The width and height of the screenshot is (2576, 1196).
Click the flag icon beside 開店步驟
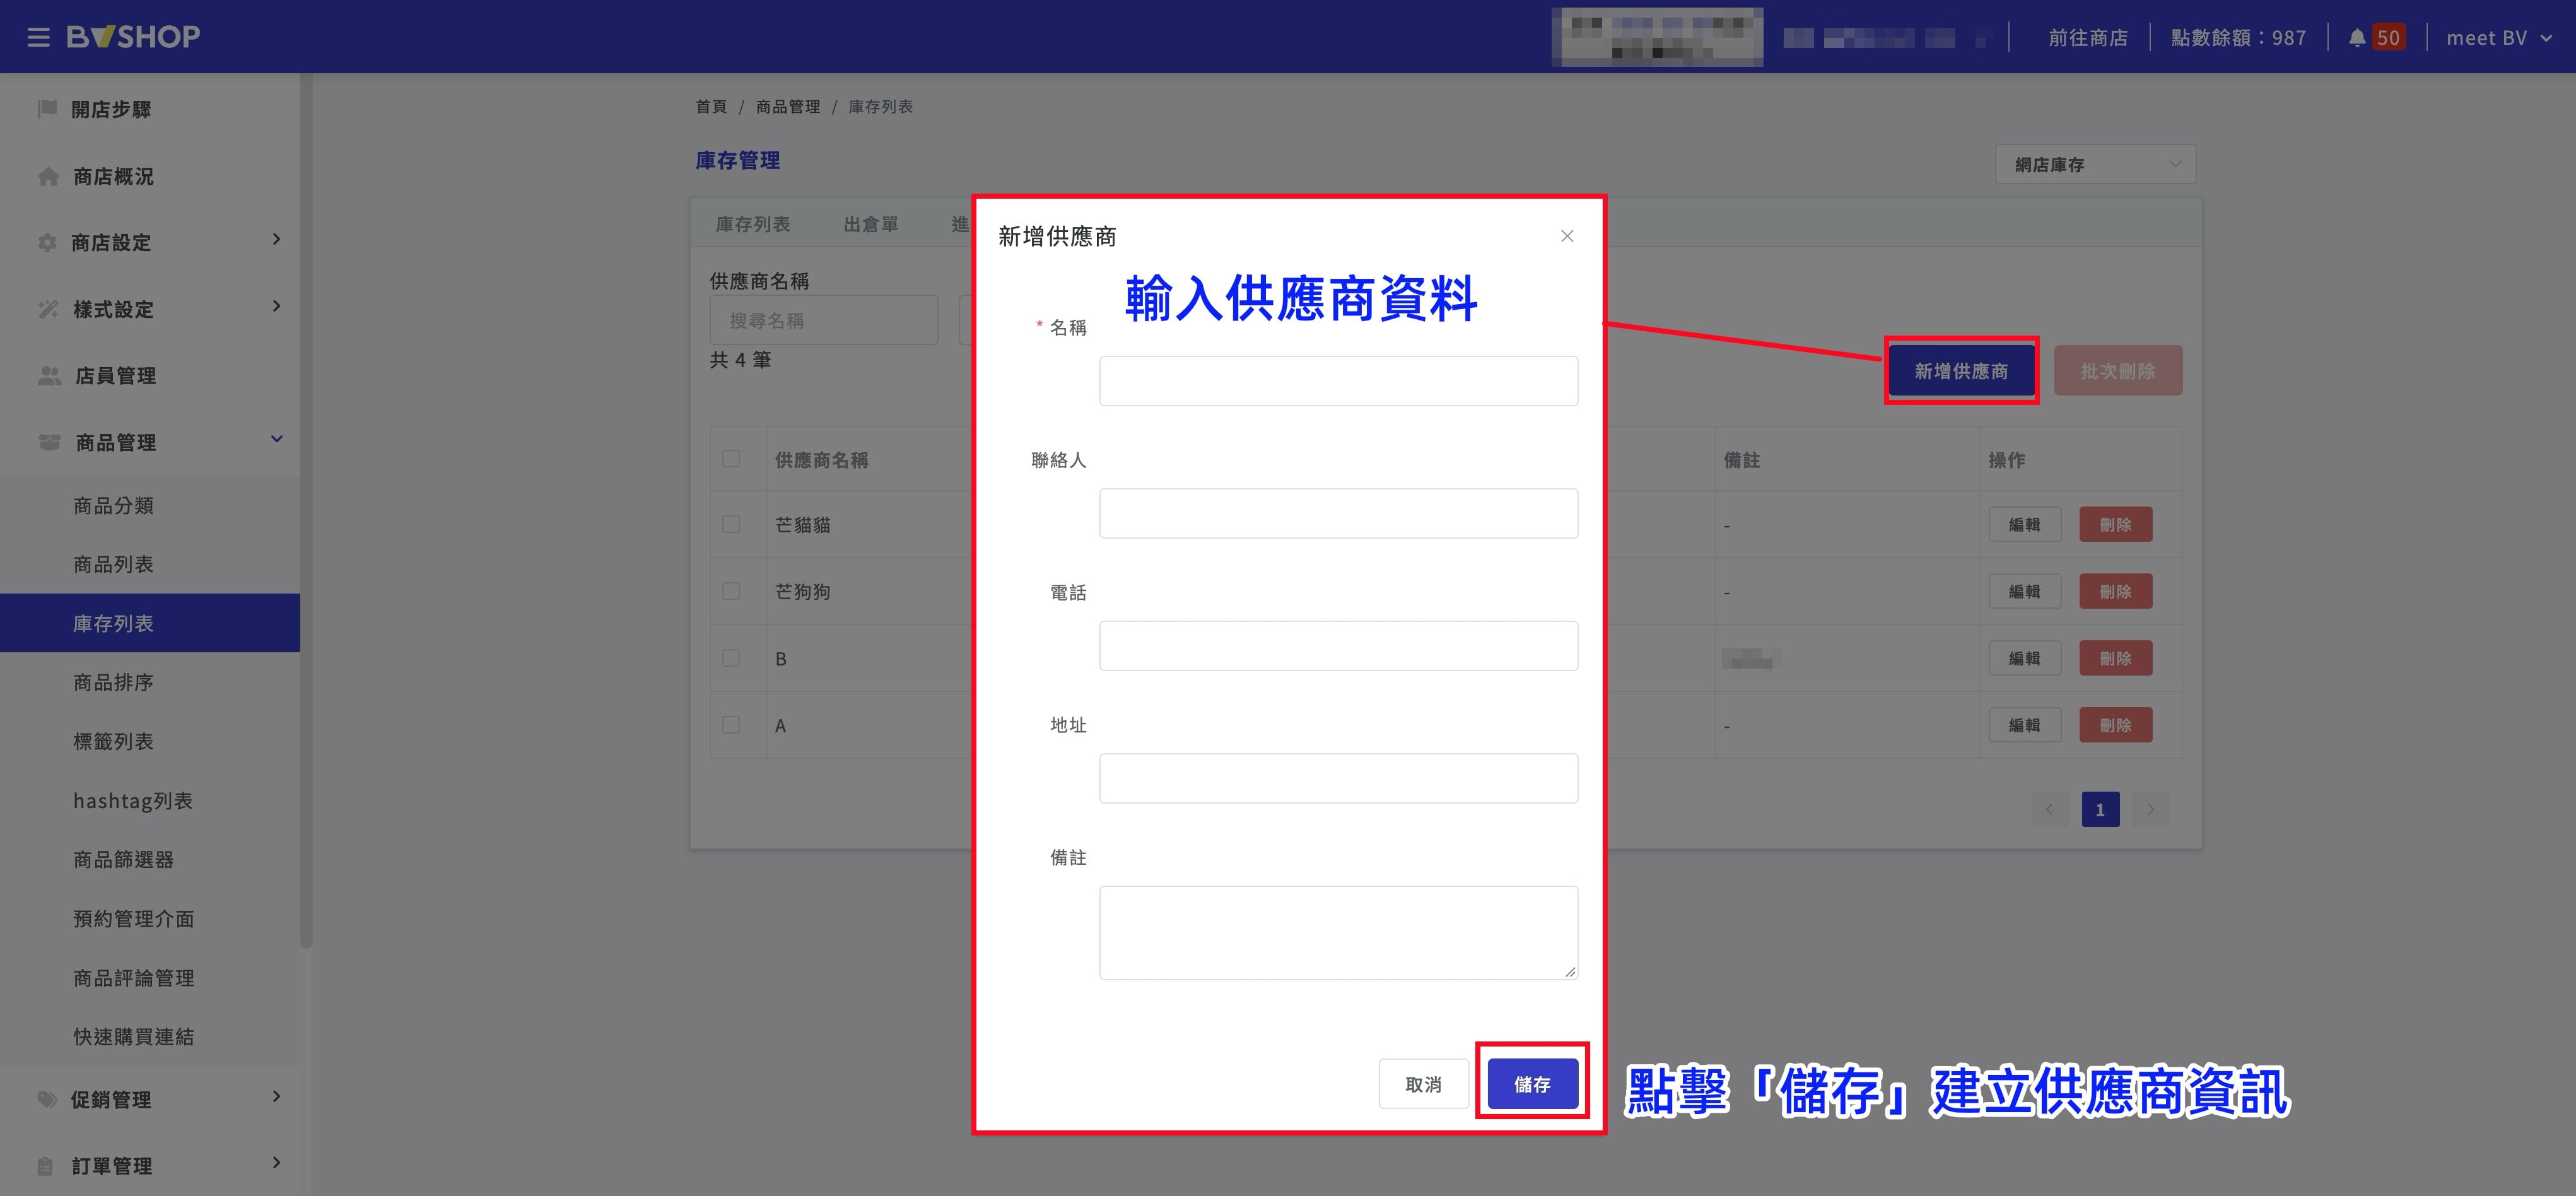(x=47, y=109)
